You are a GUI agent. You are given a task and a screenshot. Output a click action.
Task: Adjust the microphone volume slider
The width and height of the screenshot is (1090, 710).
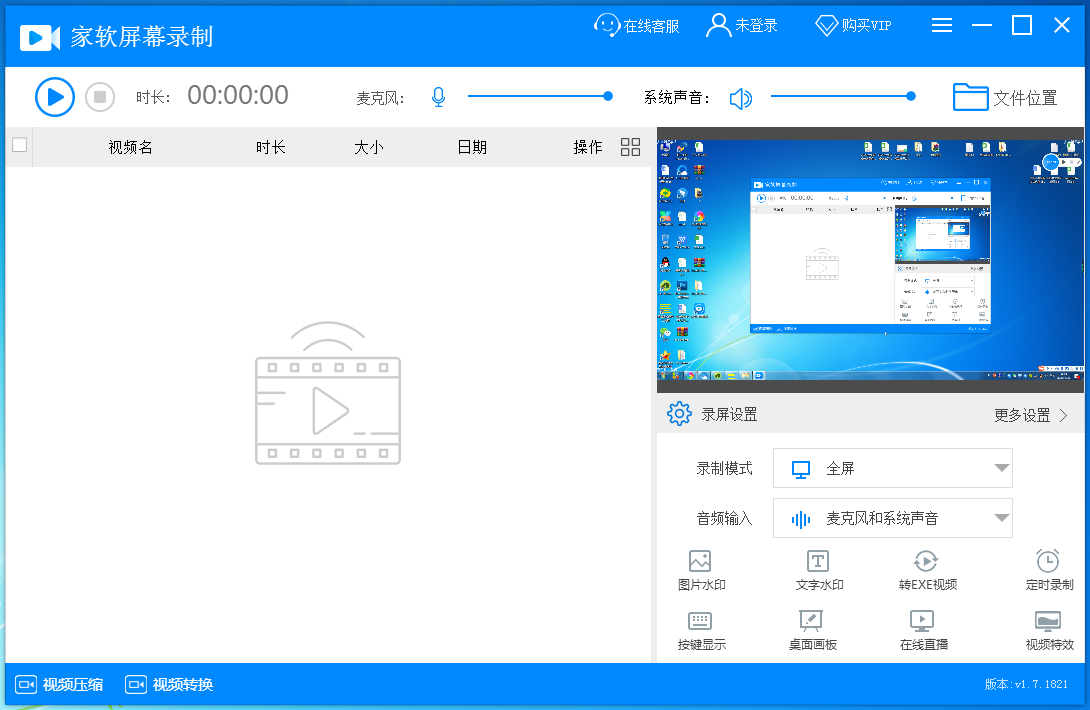pos(540,97)
